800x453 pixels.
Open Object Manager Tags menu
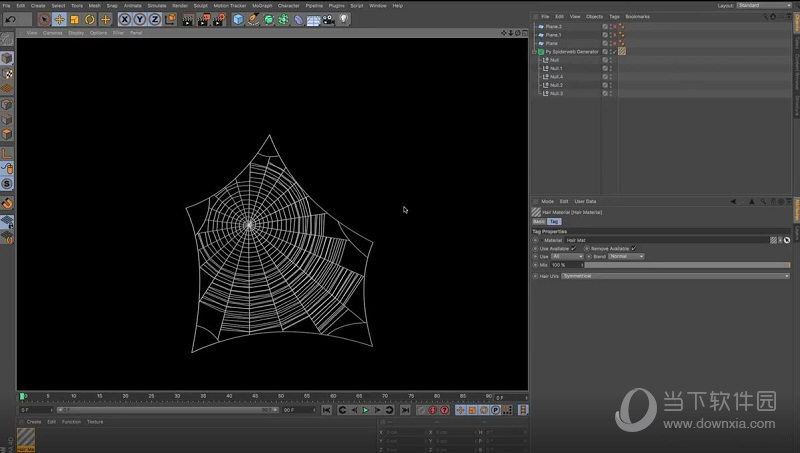click(x=614, y=16)
